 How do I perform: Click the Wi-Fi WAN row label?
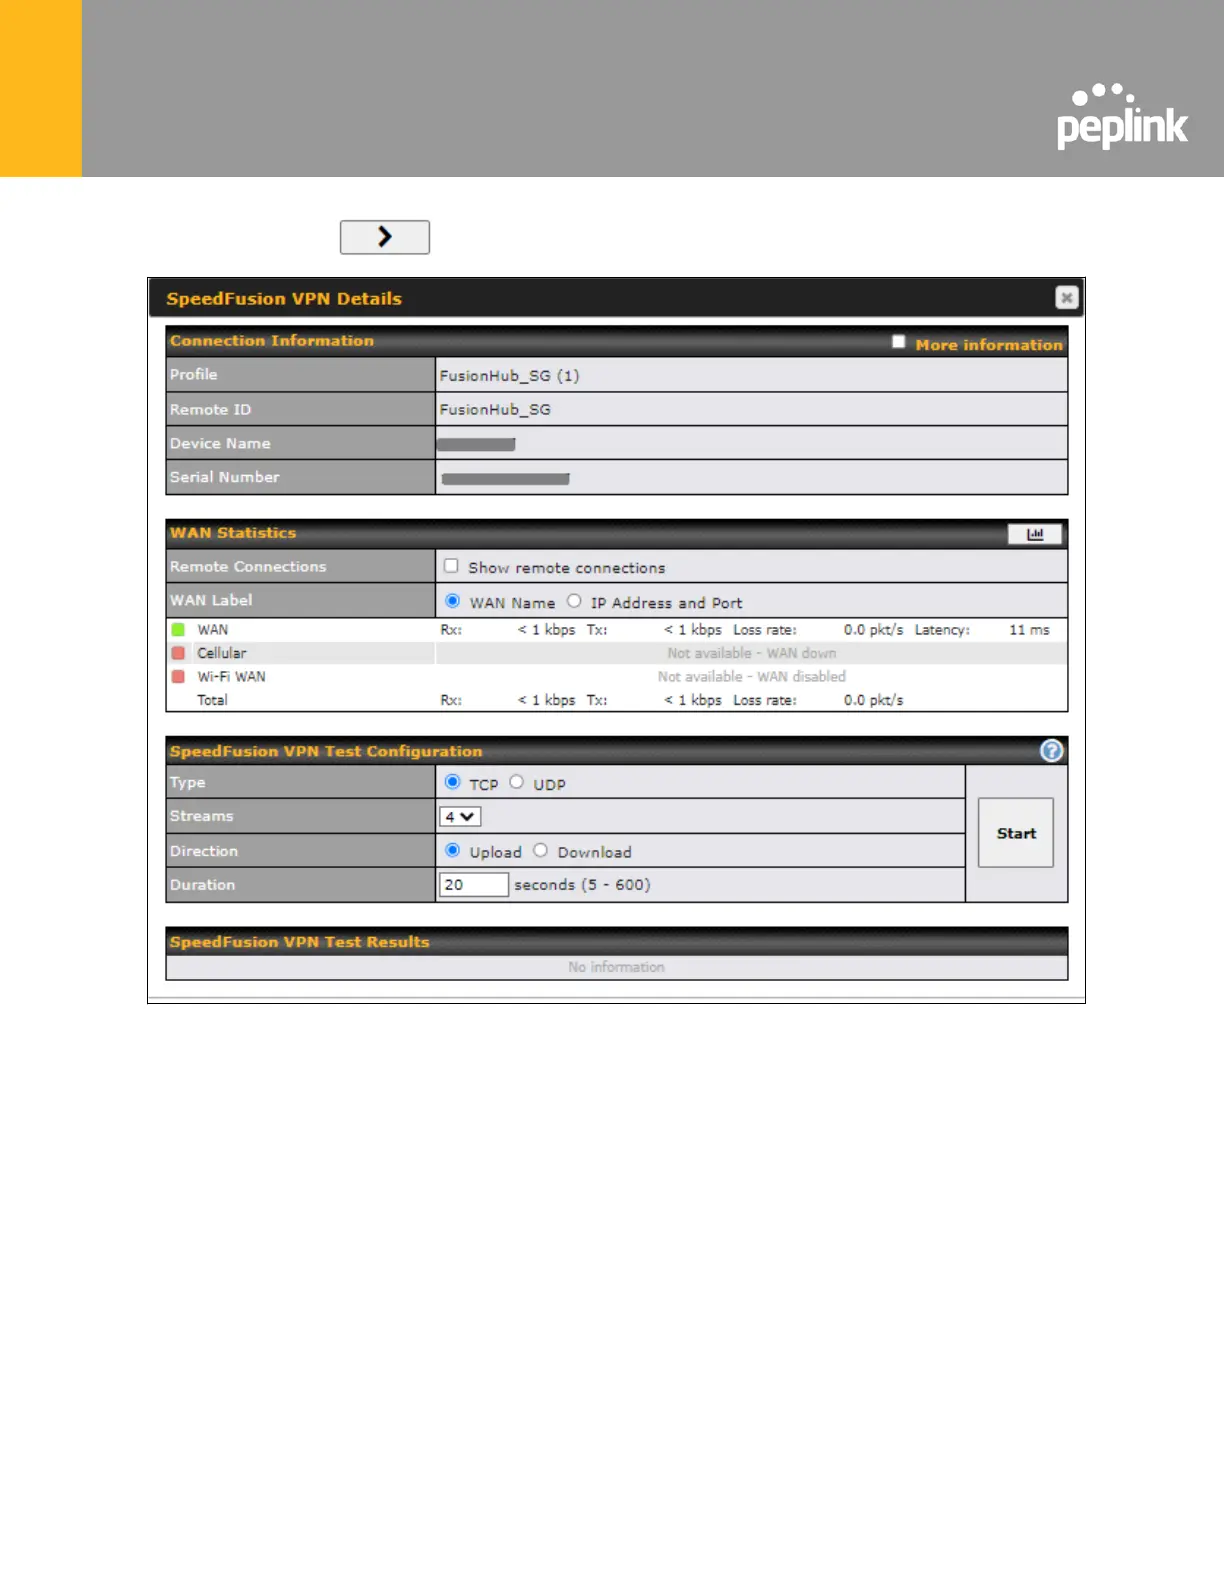coord(231,677)
